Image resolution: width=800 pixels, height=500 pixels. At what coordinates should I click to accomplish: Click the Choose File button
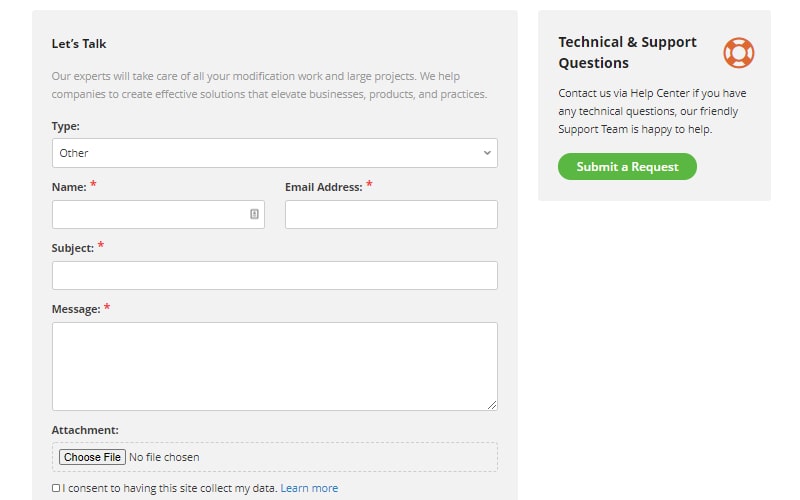coord(92,457)
